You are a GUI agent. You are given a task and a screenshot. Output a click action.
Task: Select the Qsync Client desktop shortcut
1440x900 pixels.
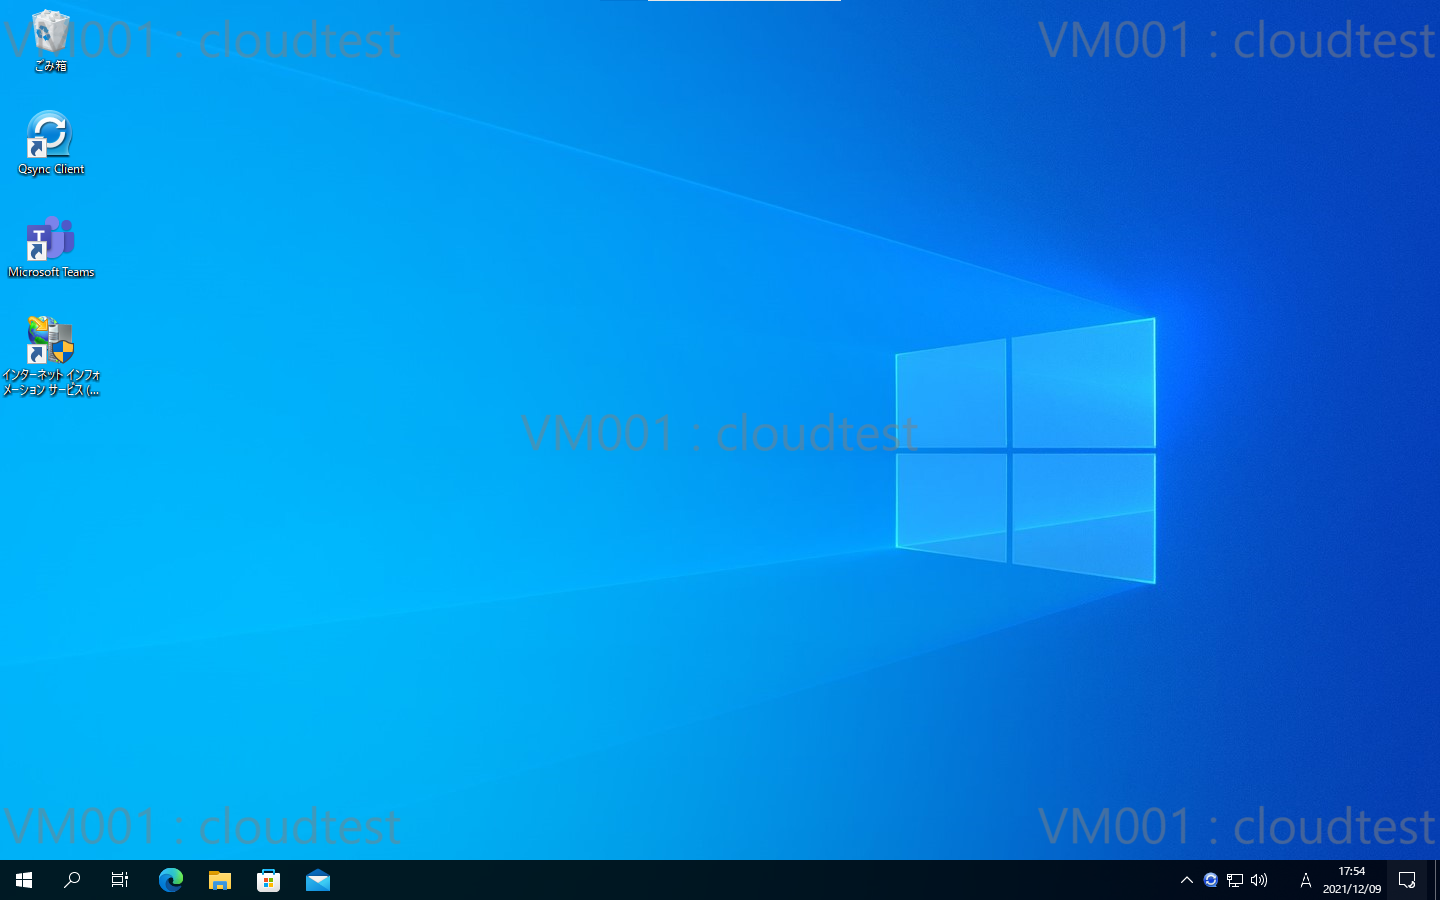50,142
